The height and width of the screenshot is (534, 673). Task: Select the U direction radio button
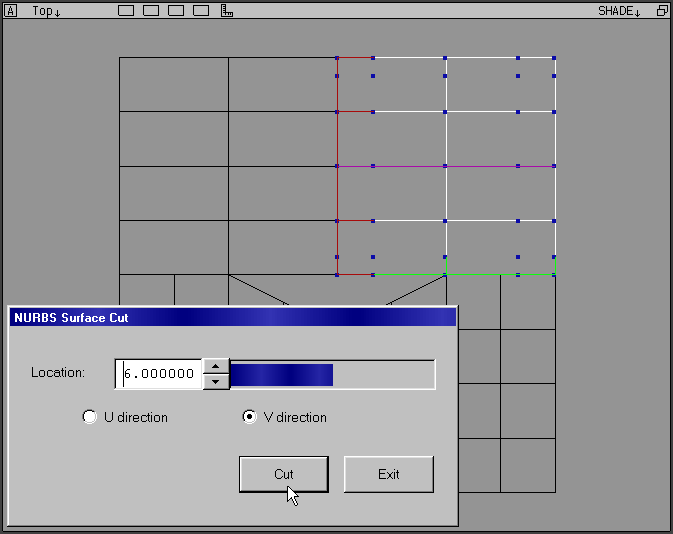click(90, 417)
